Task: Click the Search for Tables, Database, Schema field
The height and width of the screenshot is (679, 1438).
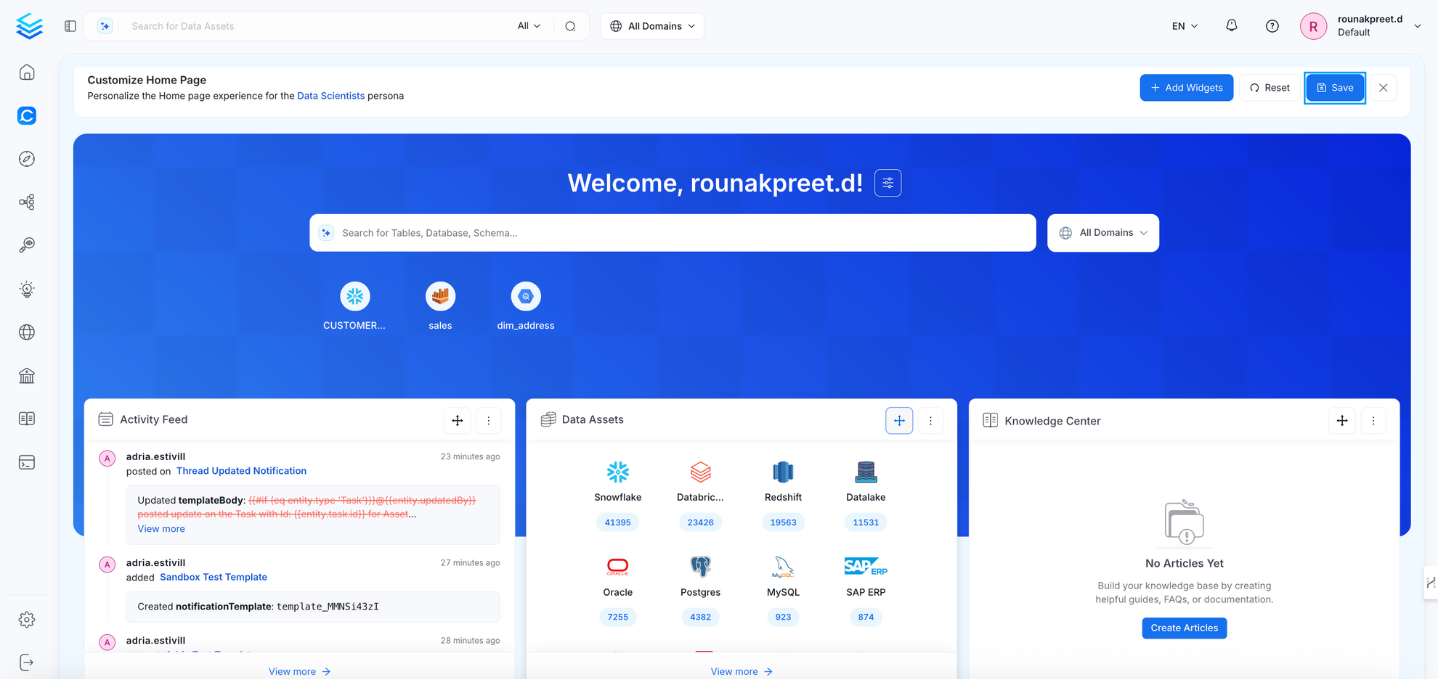Action: pyautogui.click(x=672, y=233)
